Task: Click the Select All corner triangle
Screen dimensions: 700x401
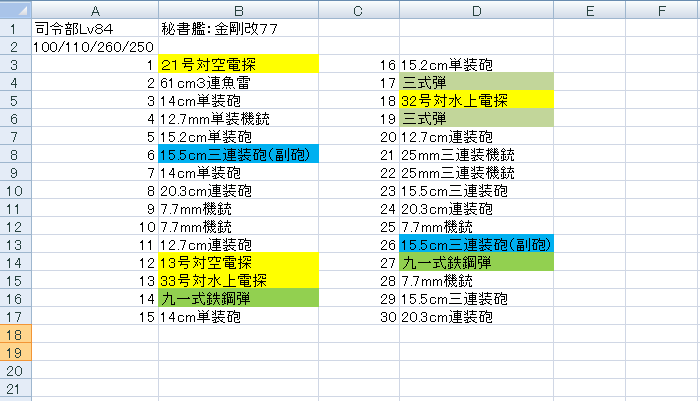Action: (x=16, y=10)
